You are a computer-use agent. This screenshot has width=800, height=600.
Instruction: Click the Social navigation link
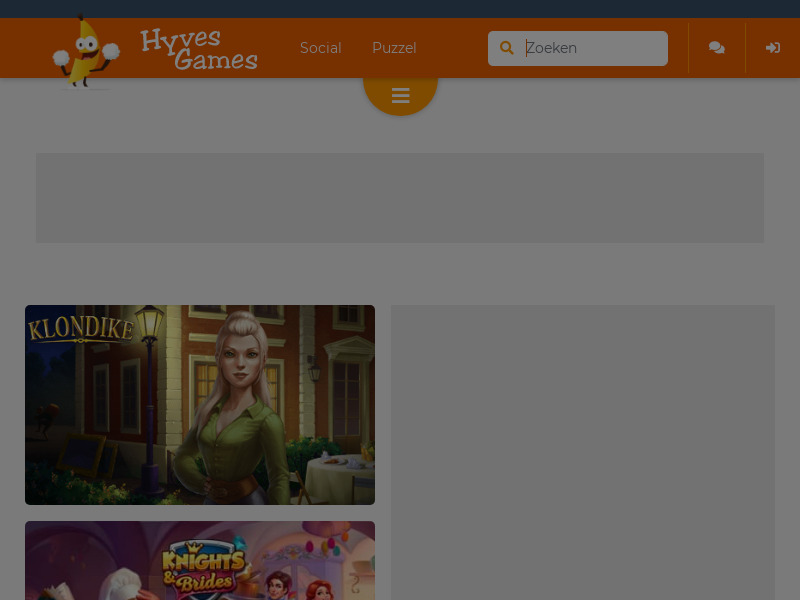[320, 48]
